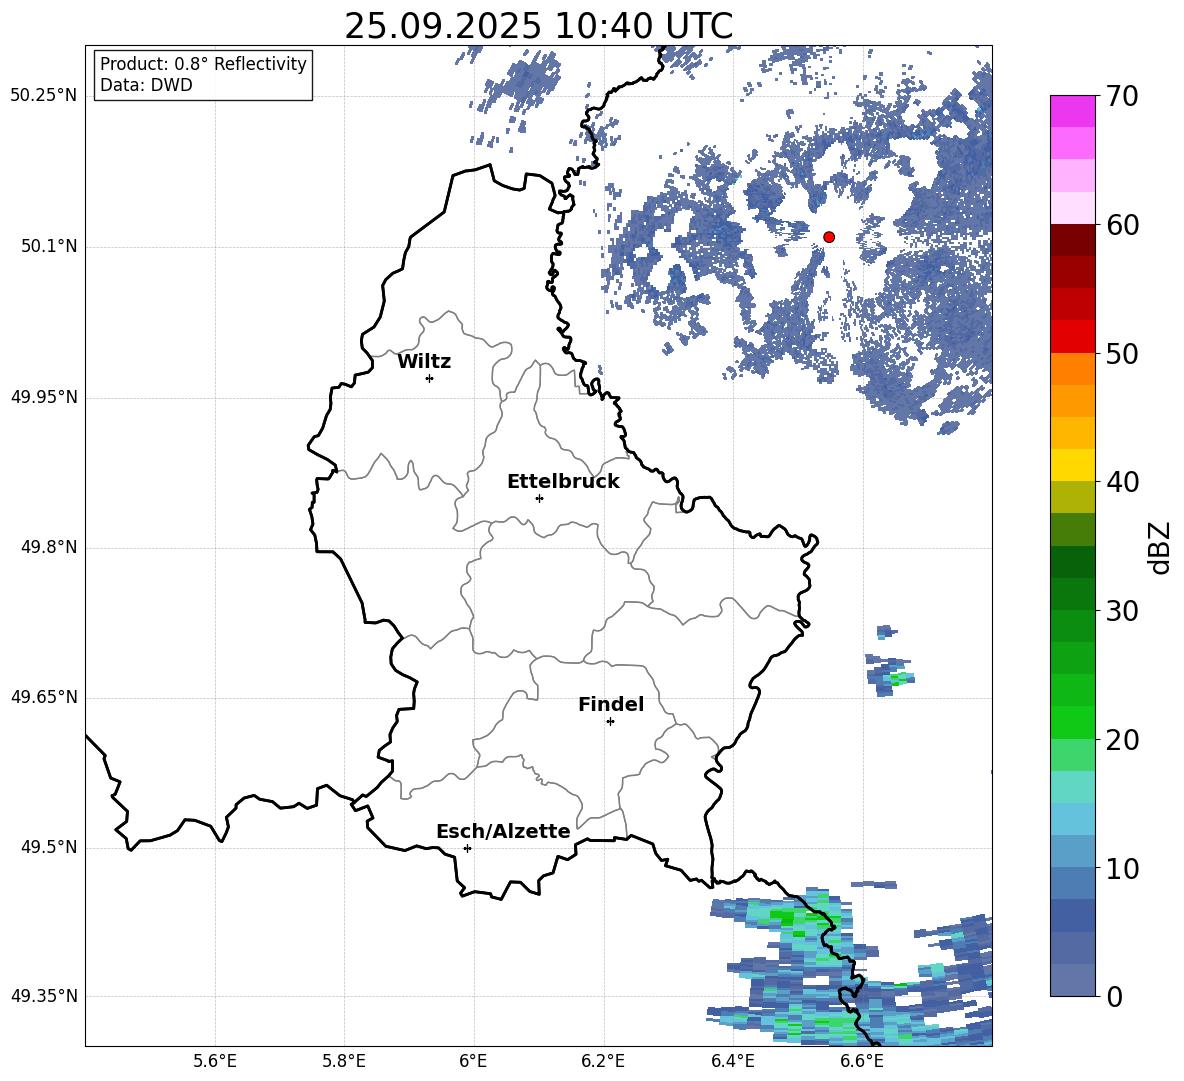Click the colorbar tick label 10
1184x1081 pixels.
(x=1122, y=868)
